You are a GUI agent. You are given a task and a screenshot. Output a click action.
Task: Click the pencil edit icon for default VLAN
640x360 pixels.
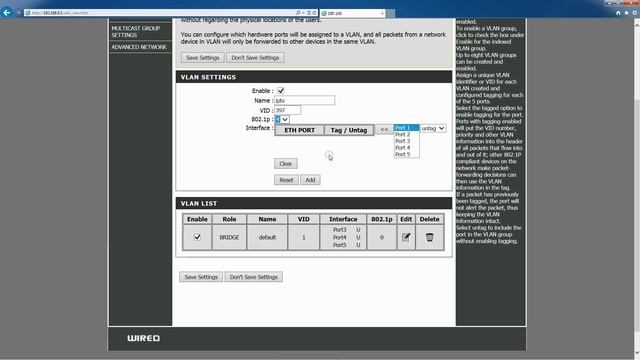pos(406,237)
